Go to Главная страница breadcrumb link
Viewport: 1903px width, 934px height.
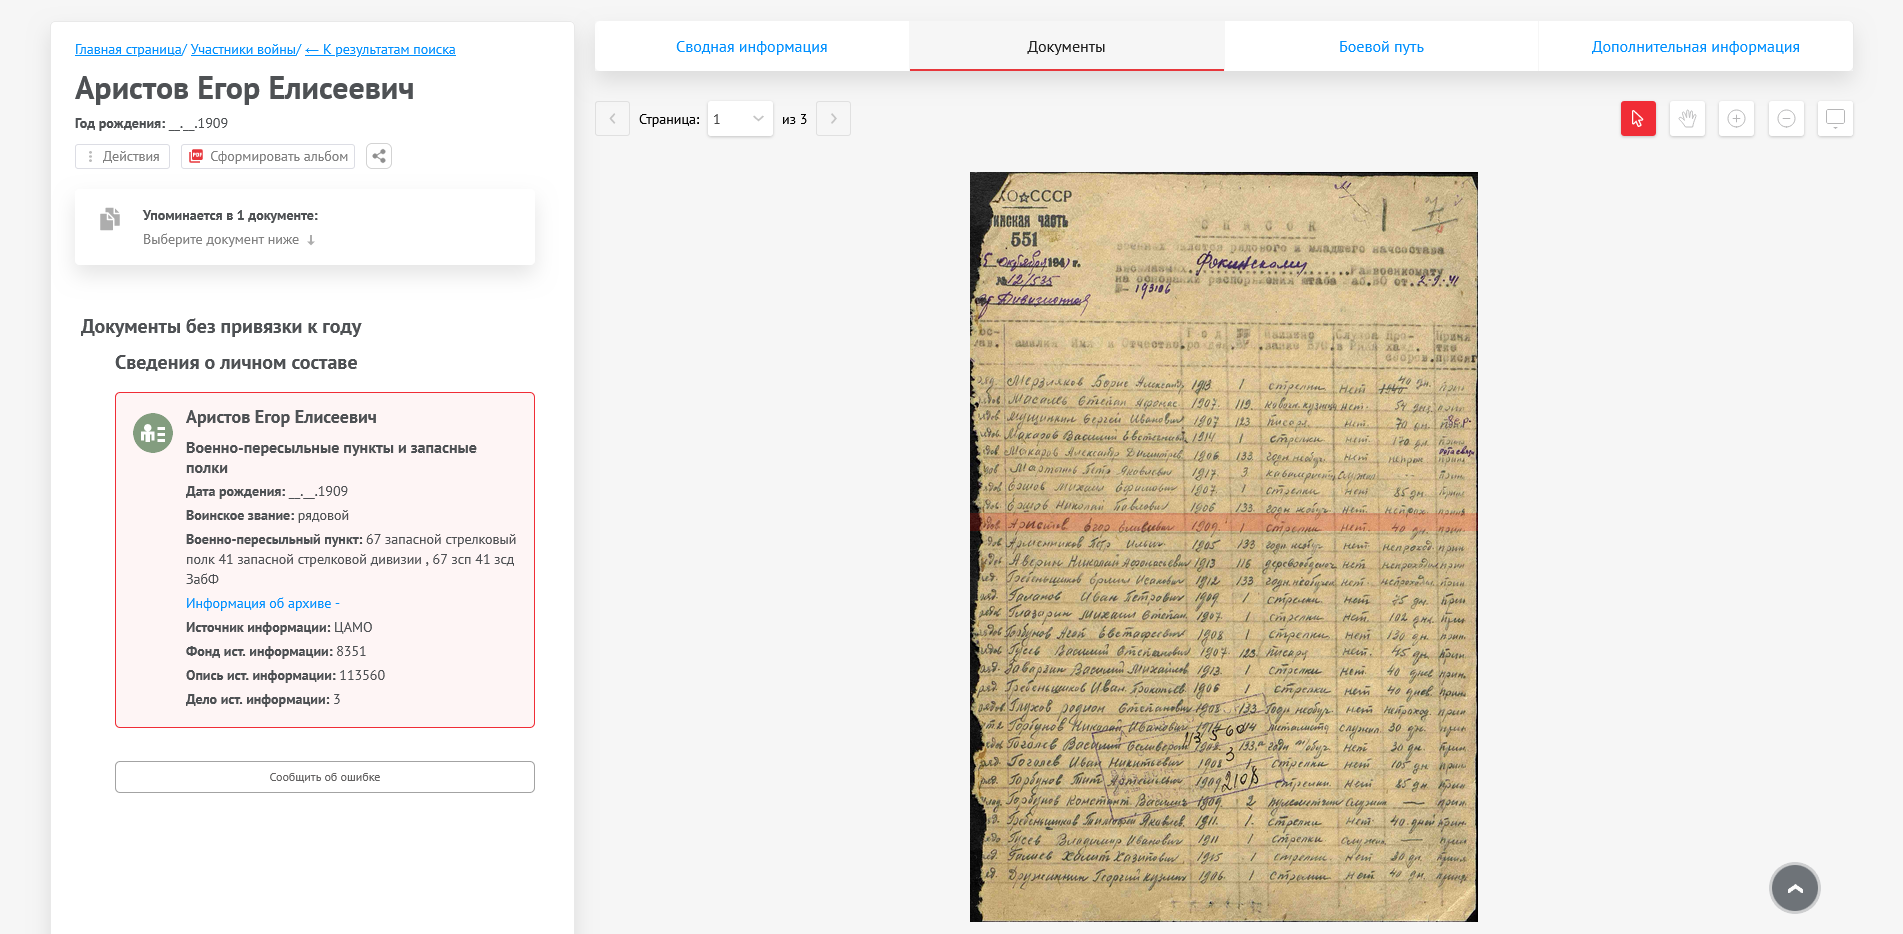point(128,50)
